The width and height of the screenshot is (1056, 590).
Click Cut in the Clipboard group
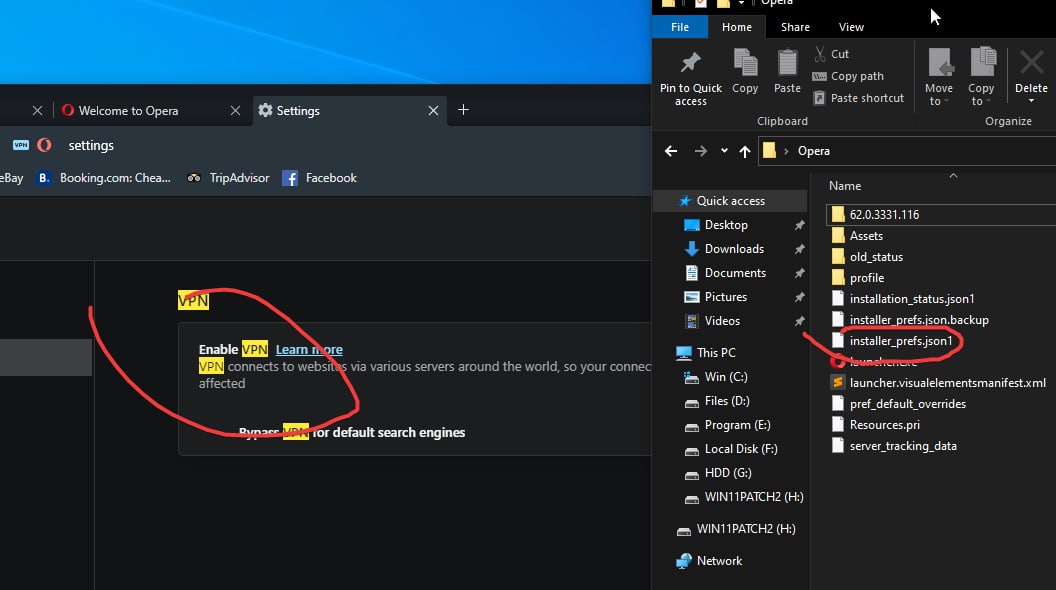[x=831, y=54]
